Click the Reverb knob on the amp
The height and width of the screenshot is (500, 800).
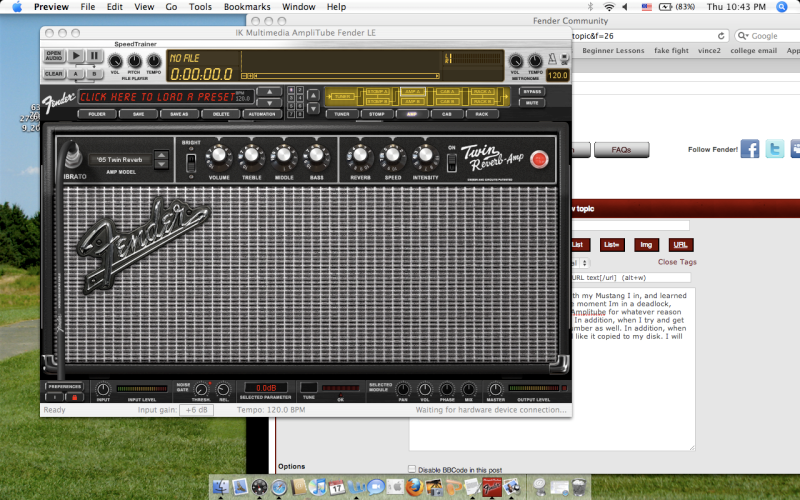[x=361, y=156]
